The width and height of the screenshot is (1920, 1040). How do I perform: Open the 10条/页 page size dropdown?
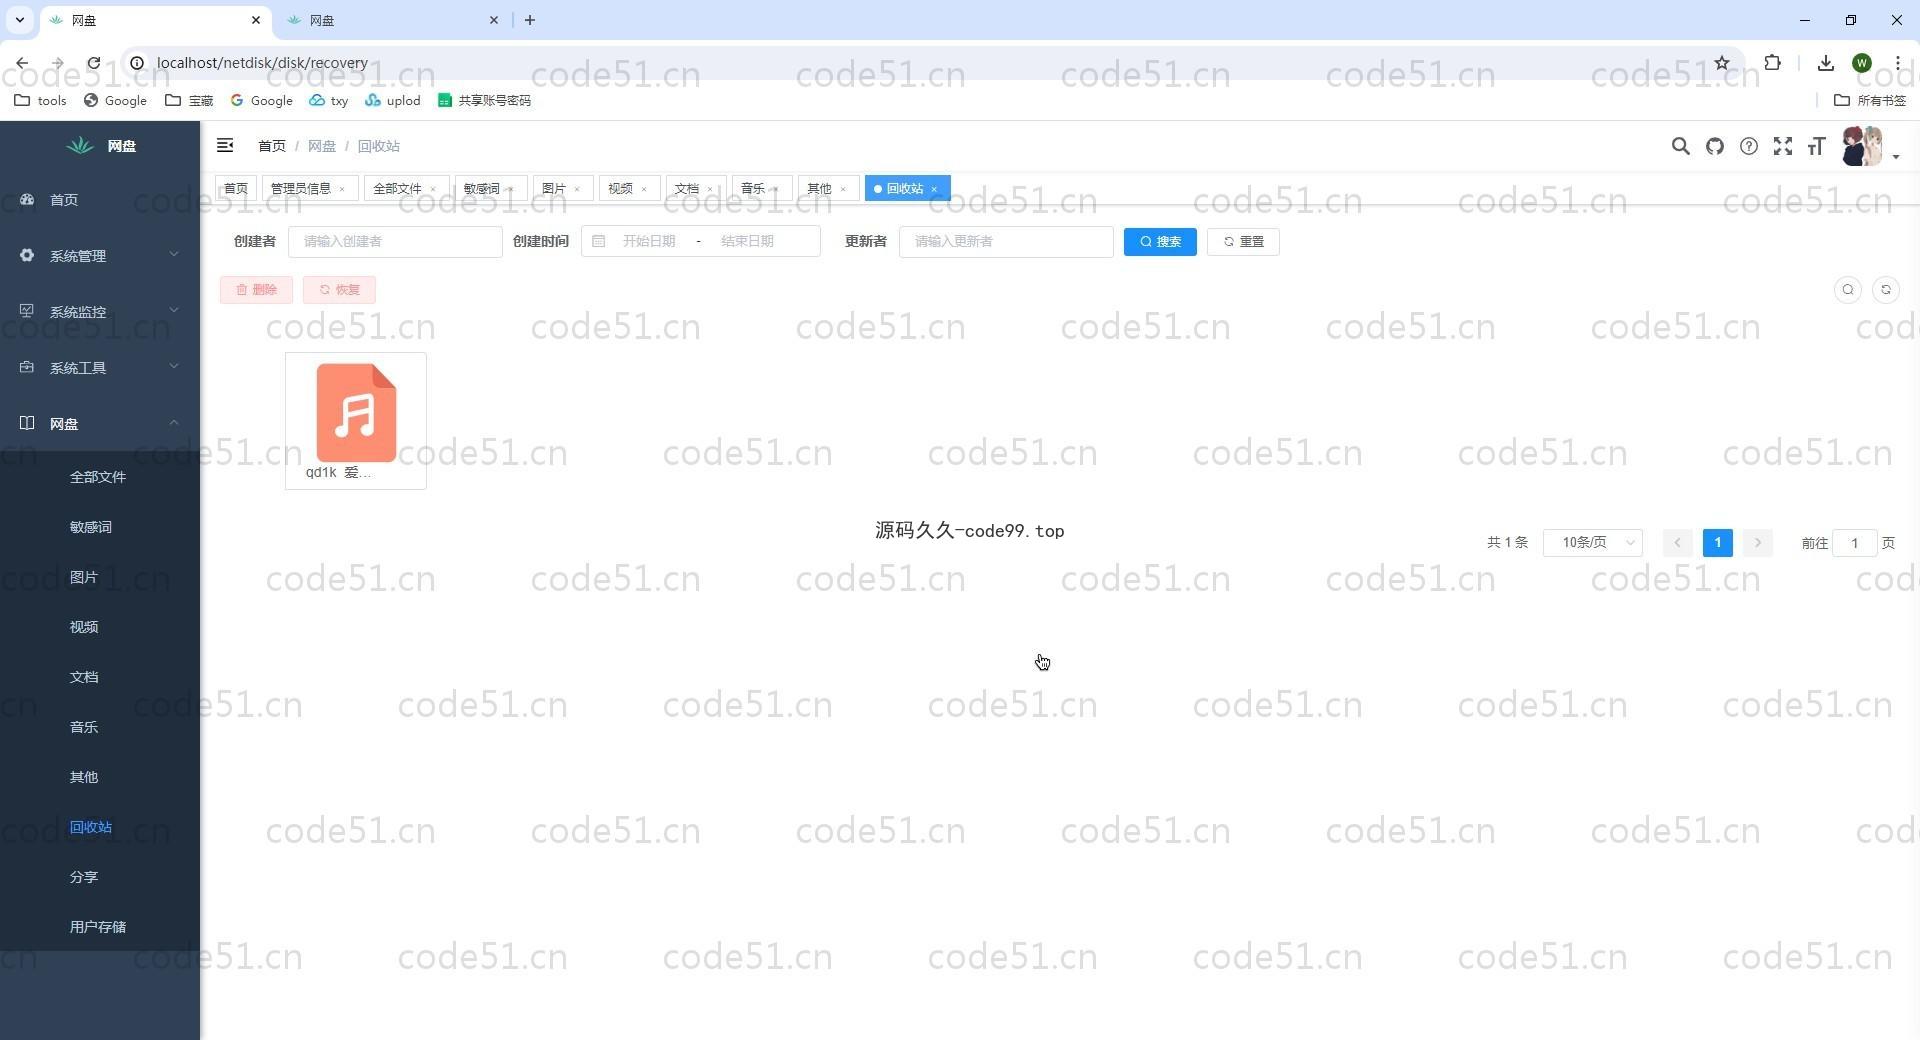coord(1593,543)
